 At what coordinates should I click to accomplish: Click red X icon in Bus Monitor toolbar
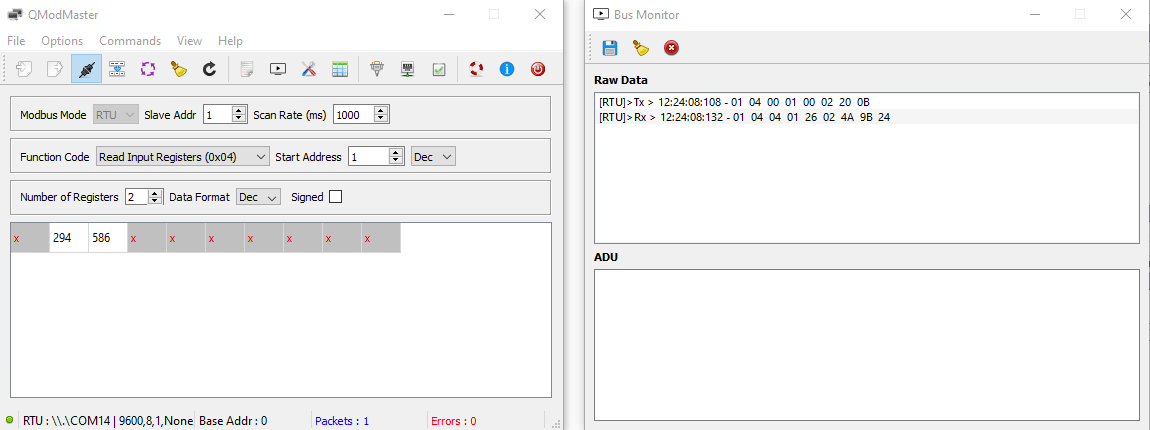pos(671,47)
